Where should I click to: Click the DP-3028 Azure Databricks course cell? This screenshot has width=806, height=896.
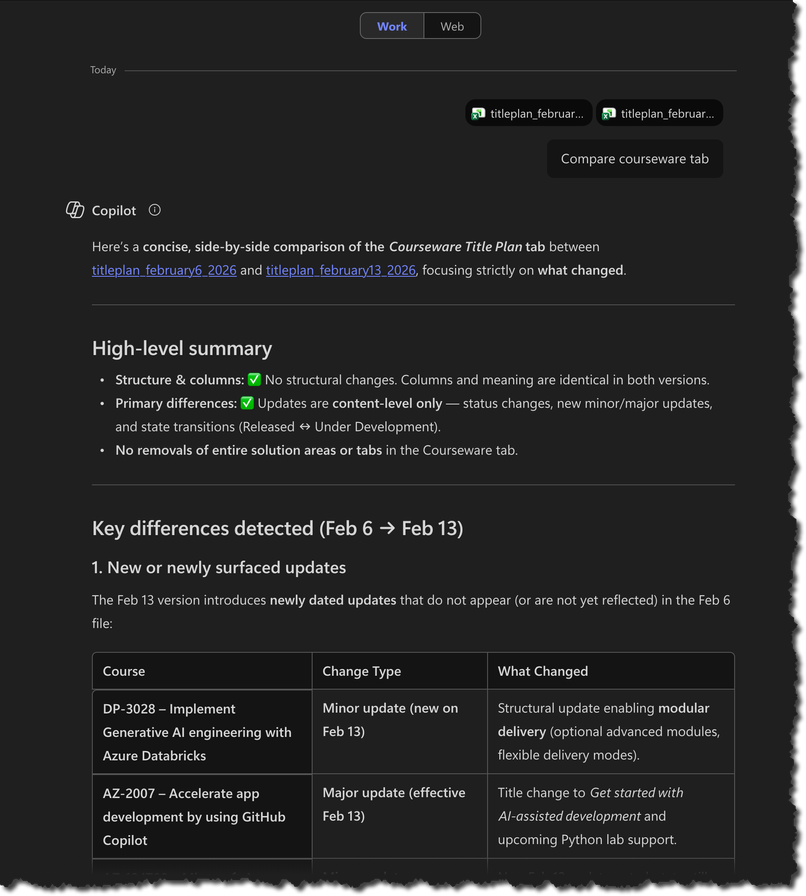point(202,732)
